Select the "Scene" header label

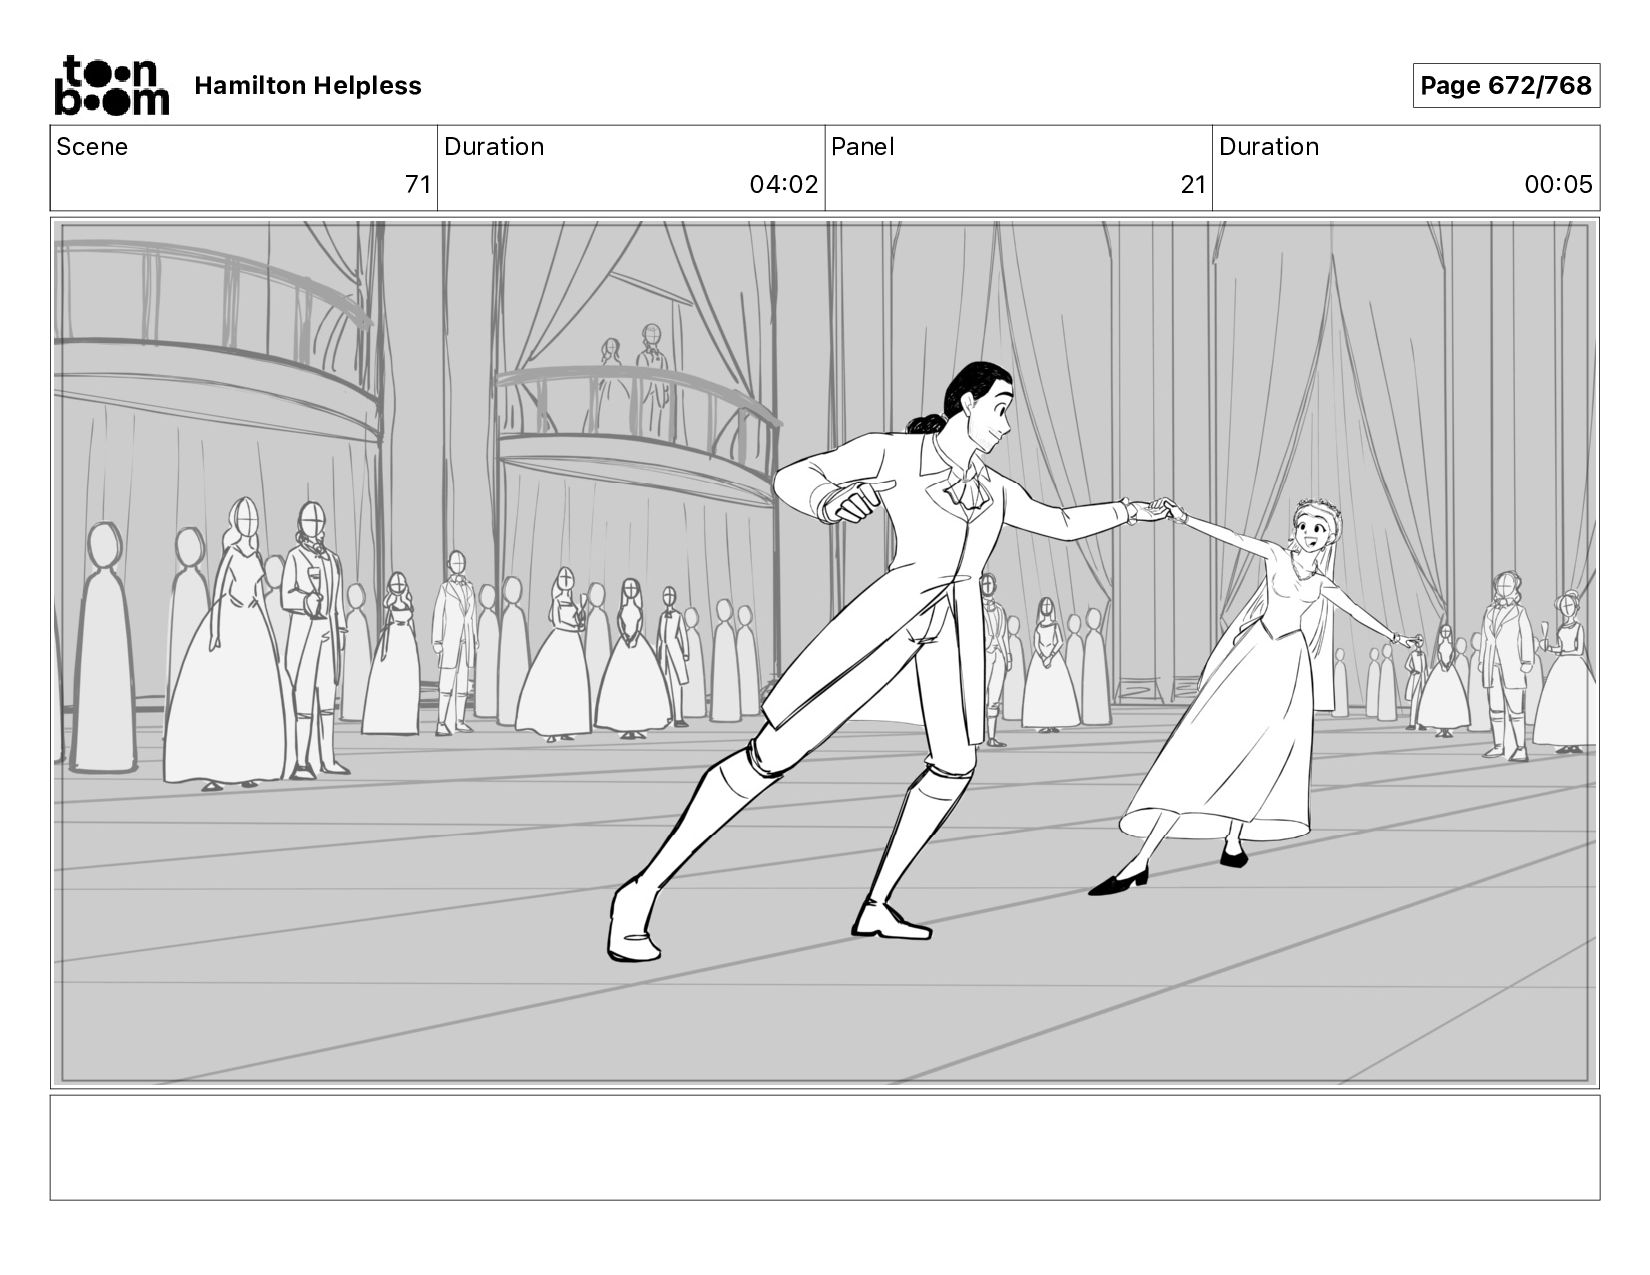point(92,147)
